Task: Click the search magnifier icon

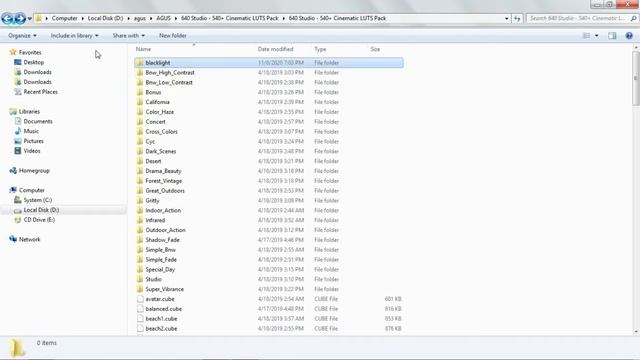Action: pyautogui.click(x=633, y=18)
